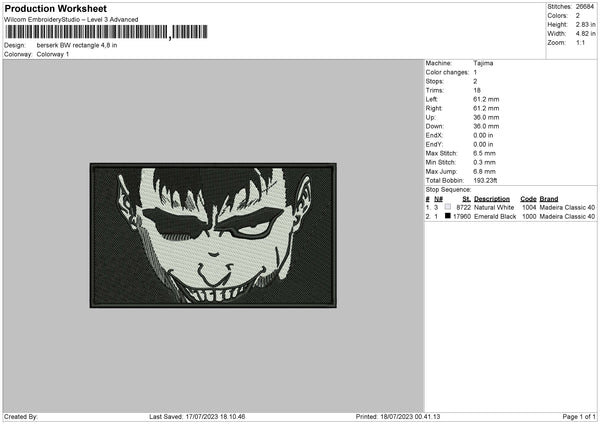This screenshot has height=424, width=600.
Task: Click the 'Design:' label
Action: [15, 45]
